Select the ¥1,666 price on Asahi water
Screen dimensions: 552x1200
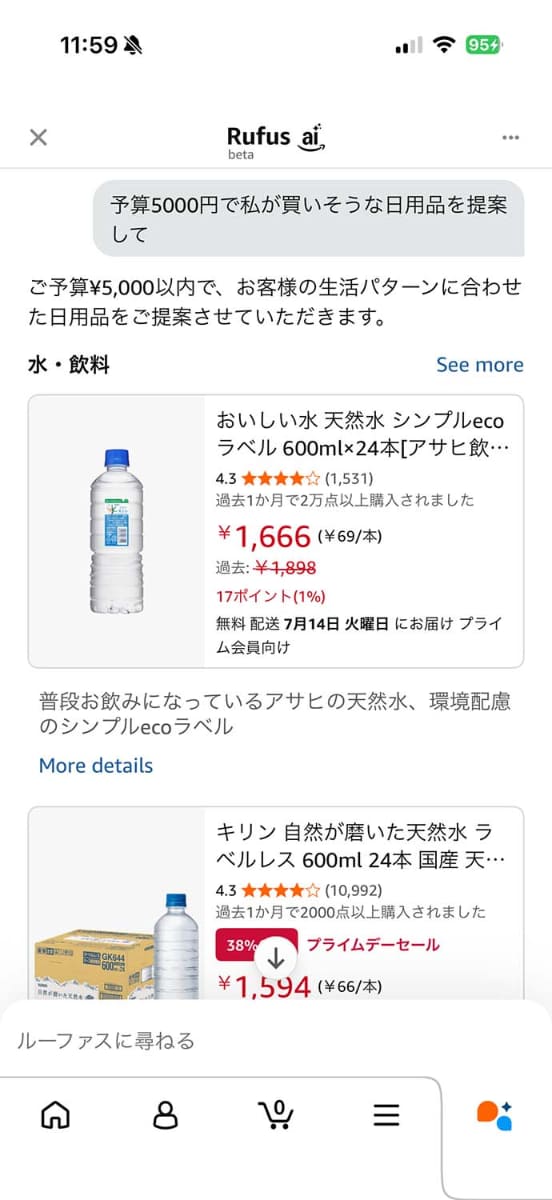coord(265,536)
